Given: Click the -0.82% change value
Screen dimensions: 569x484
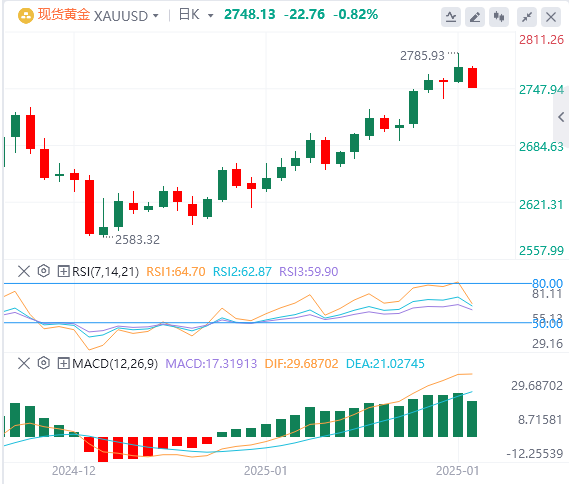Looking at the screenshot, I should click(x=355, y=15).
